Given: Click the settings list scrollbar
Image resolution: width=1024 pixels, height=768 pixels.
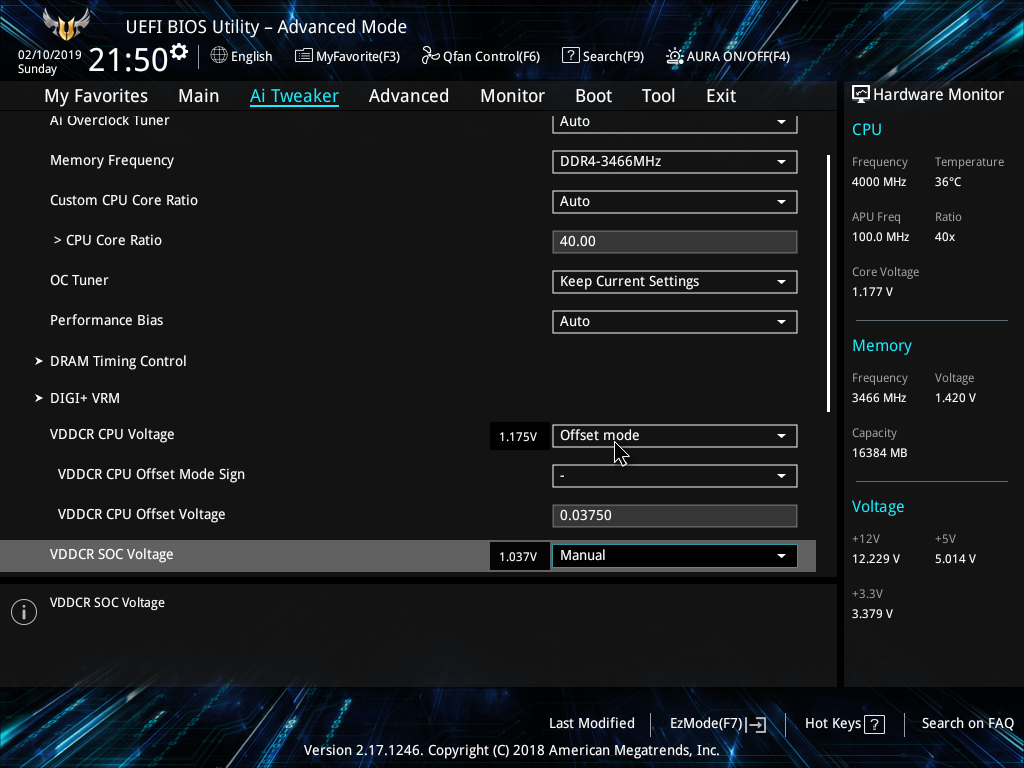Looking at the screenshot, I should tap(828, 283).
